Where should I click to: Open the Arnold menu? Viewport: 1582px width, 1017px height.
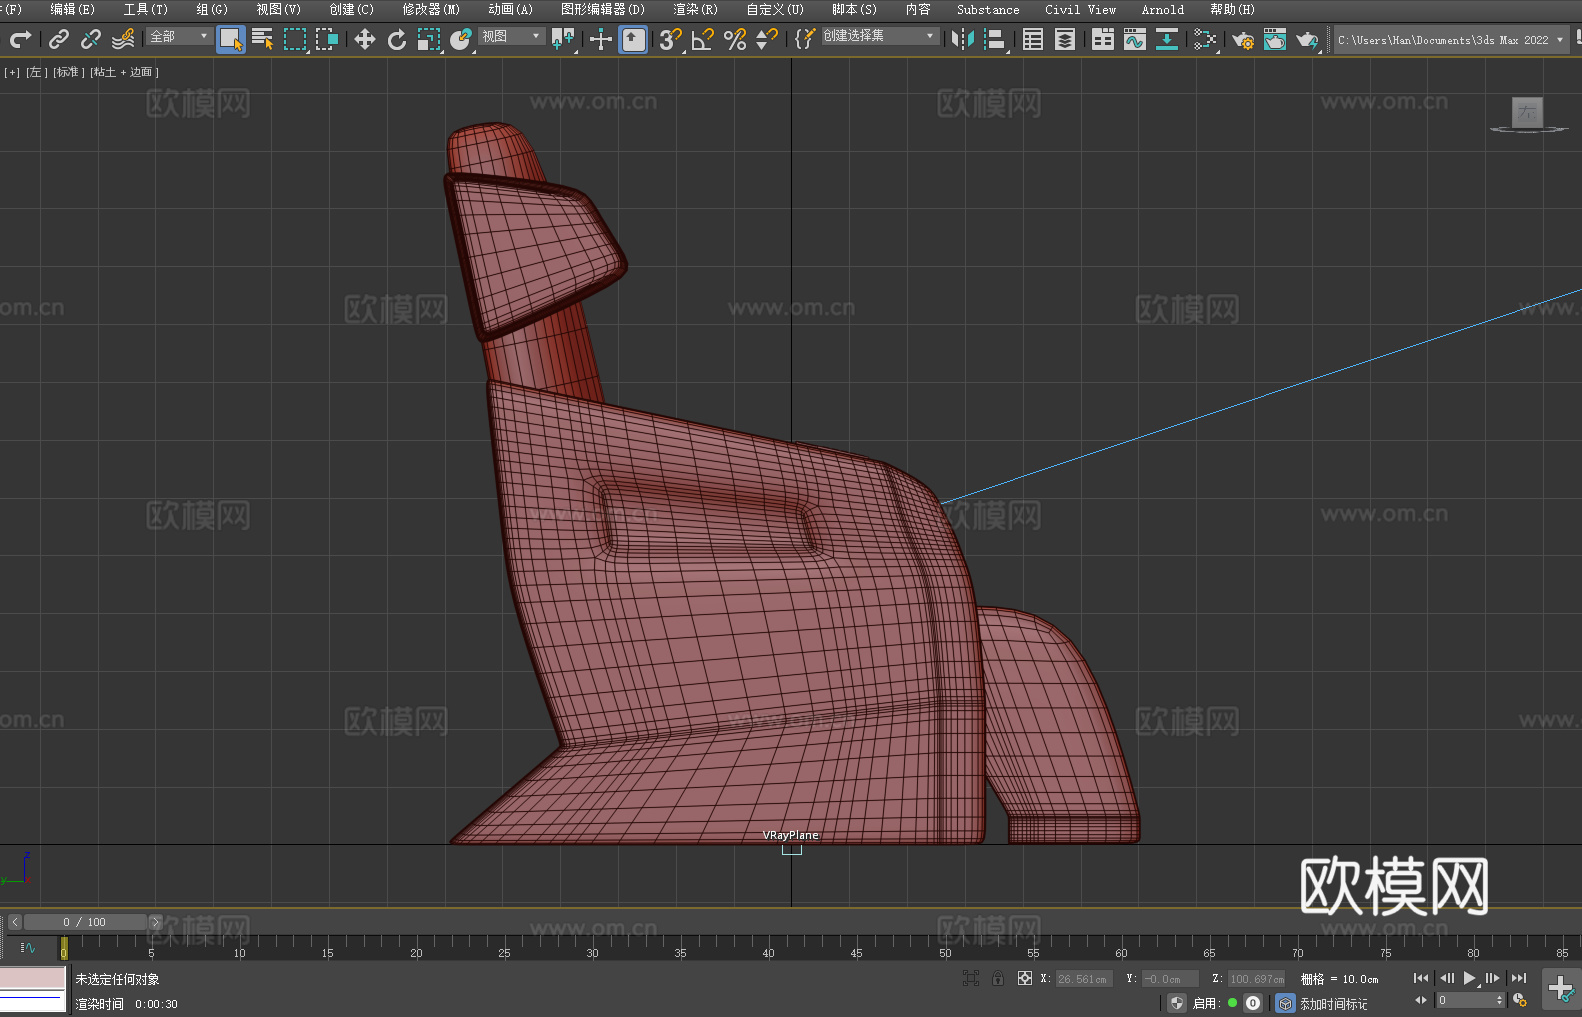tap(1162, 9)
